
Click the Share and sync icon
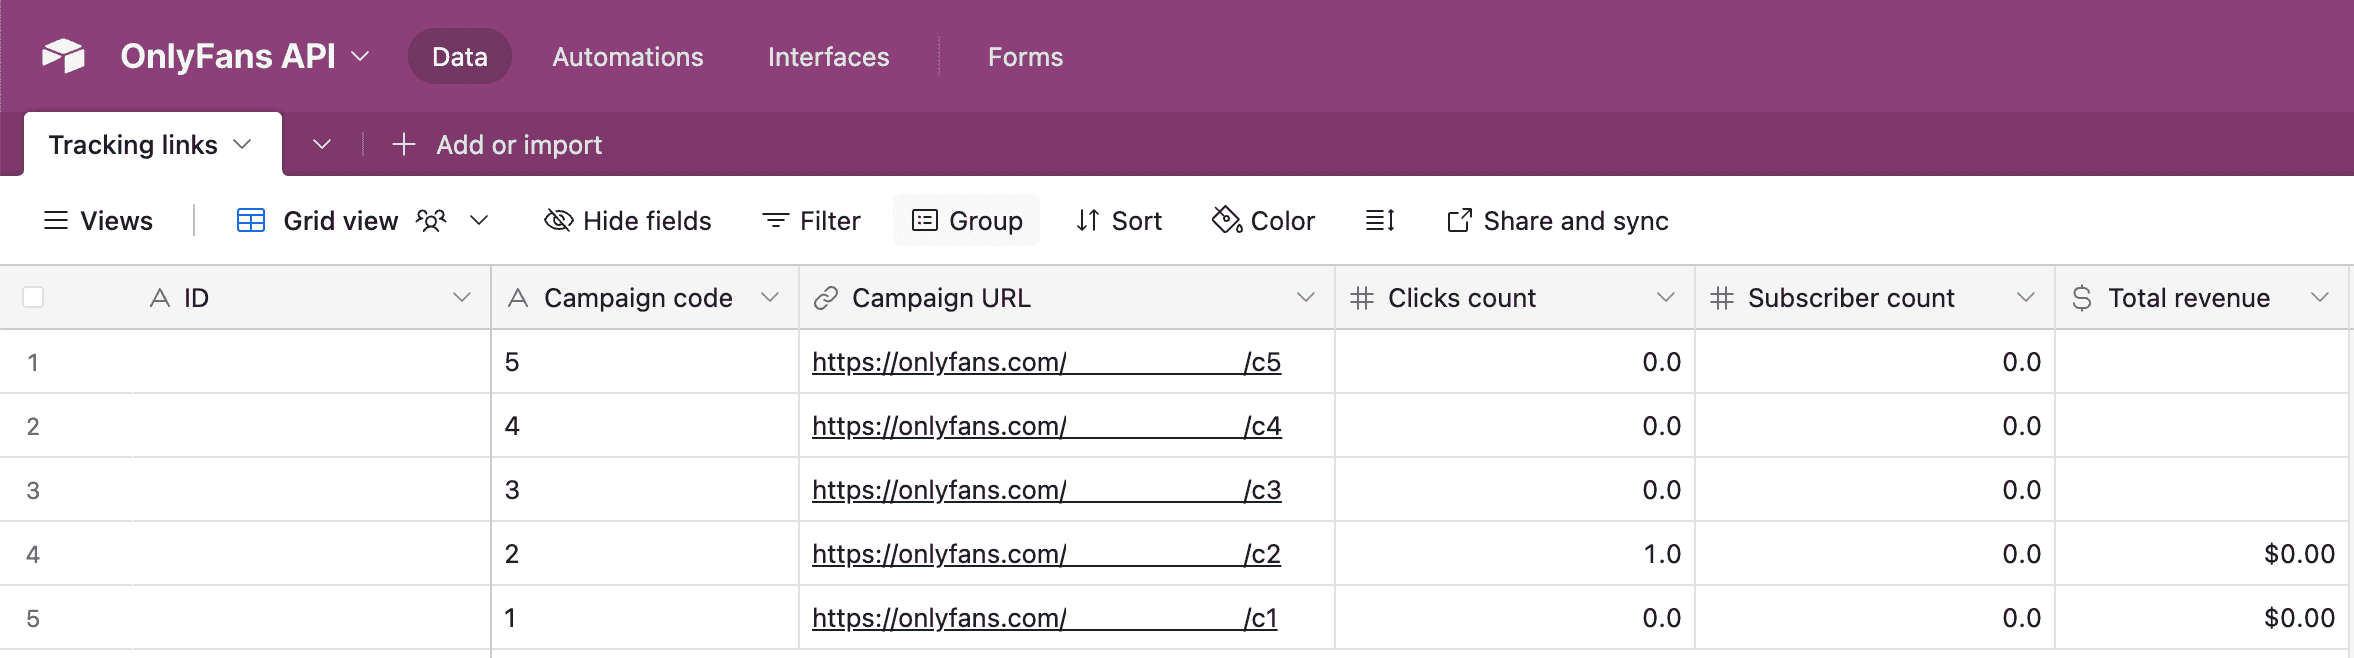coord(1459,220)
